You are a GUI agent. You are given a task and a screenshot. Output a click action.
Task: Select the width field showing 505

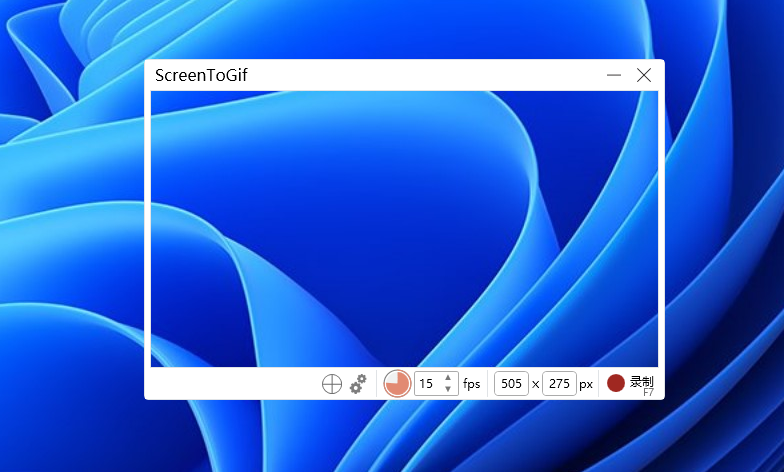(x=511, y=384)
